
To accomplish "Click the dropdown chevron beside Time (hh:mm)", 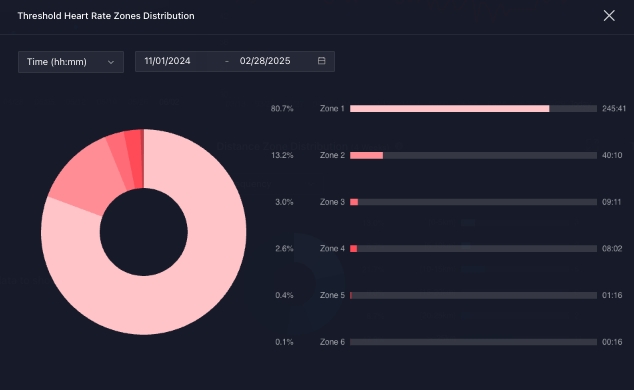I will click(x=111, y=62).
